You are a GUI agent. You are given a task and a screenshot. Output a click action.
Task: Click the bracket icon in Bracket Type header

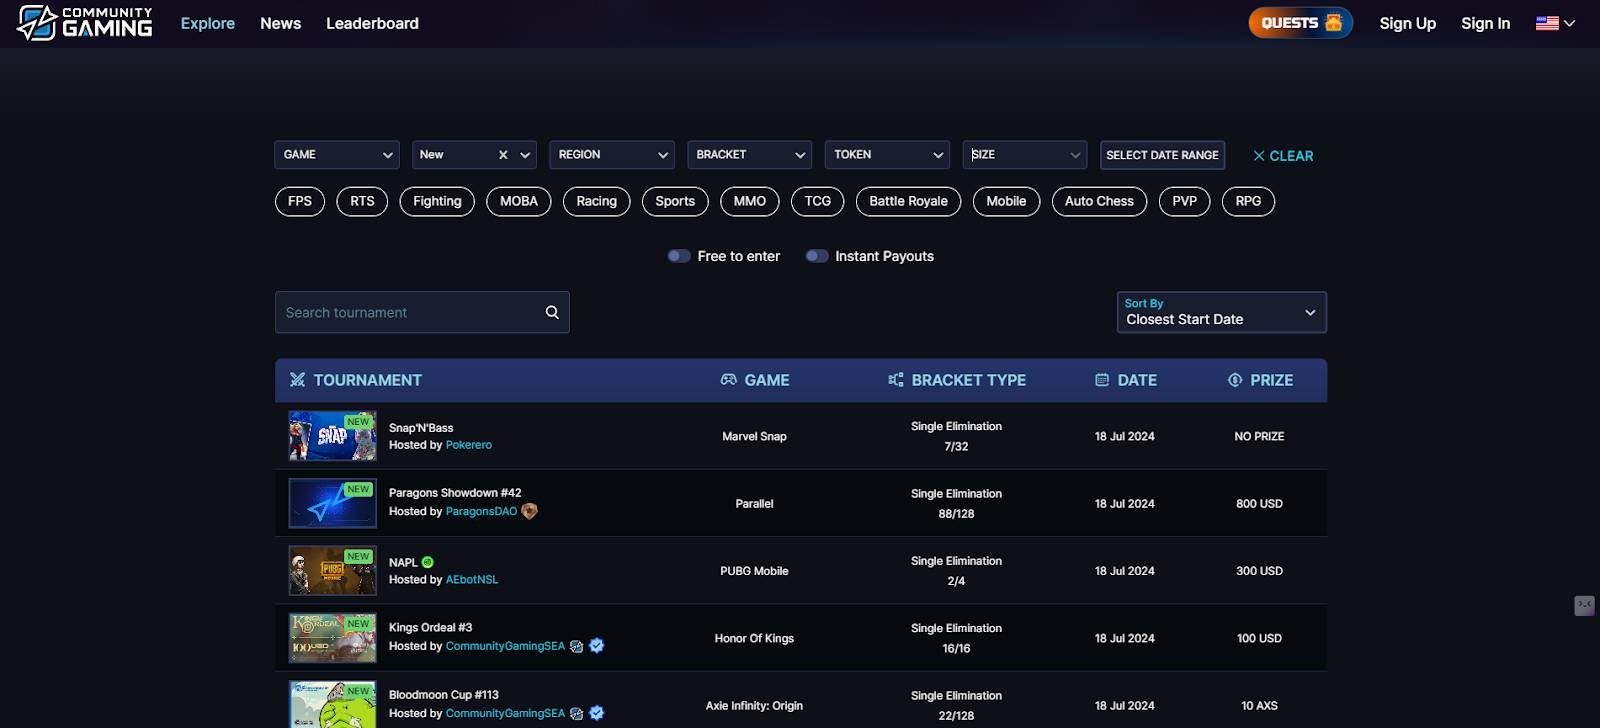[x=896, y=380]
